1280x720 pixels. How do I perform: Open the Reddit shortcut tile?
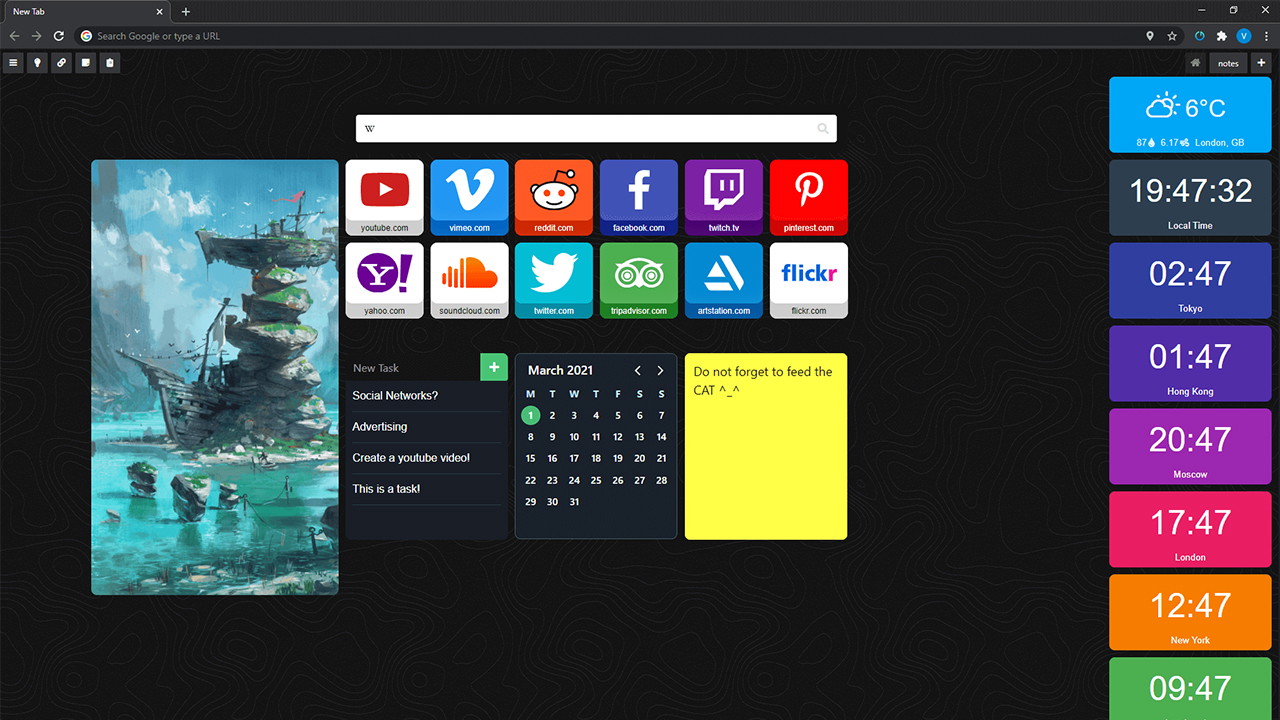pyautogui.click(x=553, y=198)
